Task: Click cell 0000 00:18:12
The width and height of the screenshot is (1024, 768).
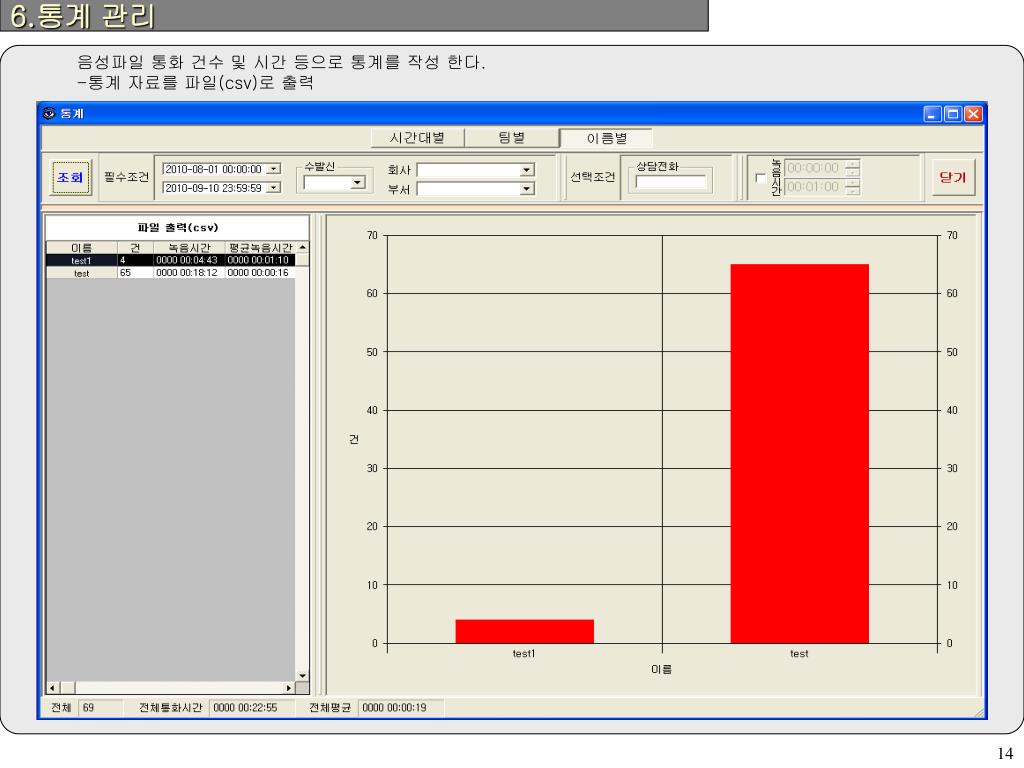Action: [x=189, y=272]
